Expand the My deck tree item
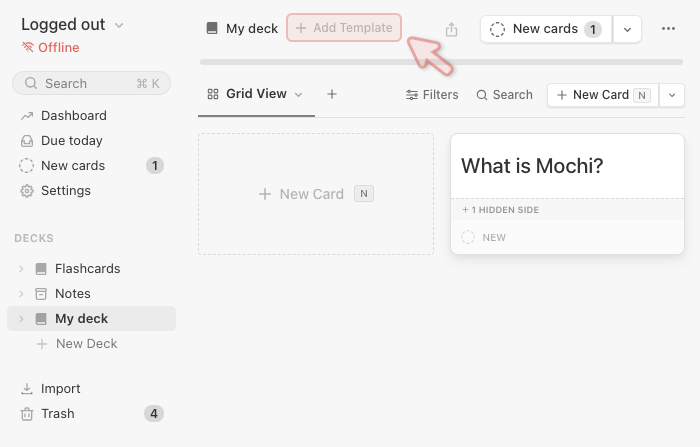Image resolution: width=700 pixels, height=447 pixels. [22, 319]
